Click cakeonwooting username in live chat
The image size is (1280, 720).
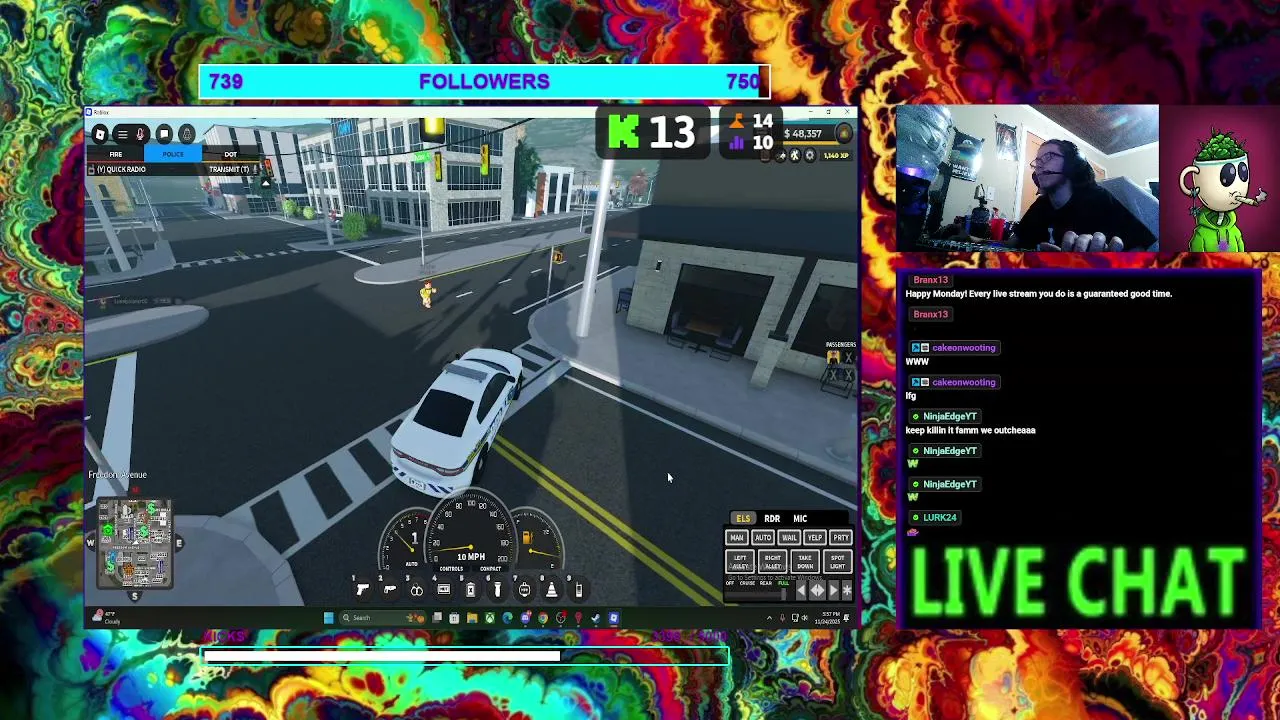point(963,348)
